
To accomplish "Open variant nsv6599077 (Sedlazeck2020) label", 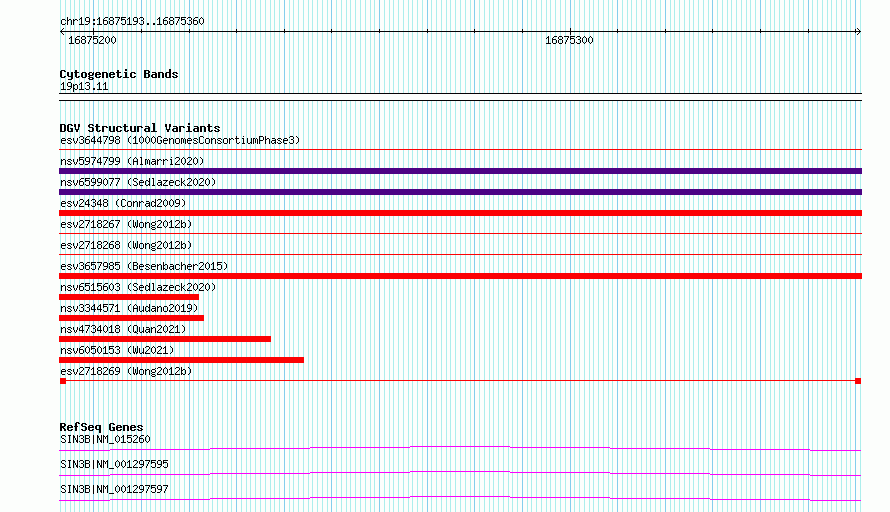I will 138,182.
